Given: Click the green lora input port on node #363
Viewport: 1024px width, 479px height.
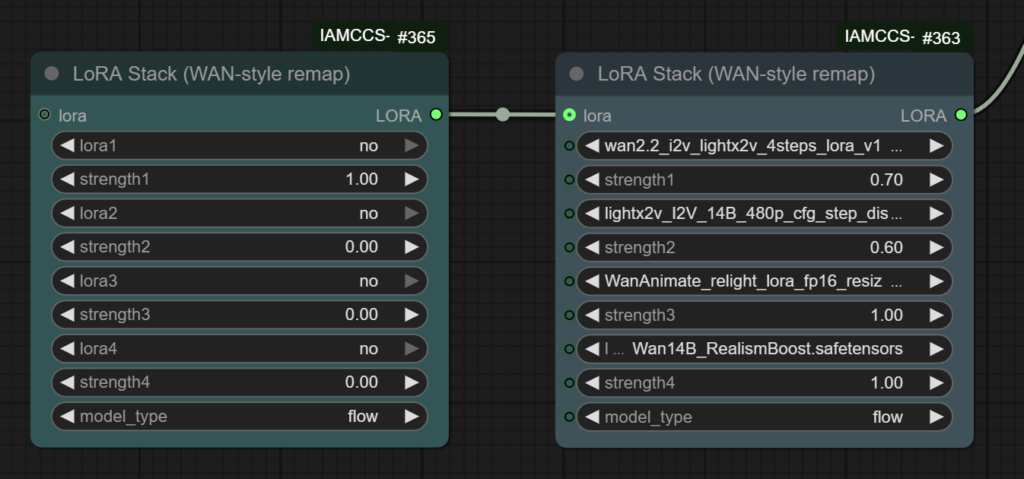Looking at the screenshot, I should pos(569,115).
